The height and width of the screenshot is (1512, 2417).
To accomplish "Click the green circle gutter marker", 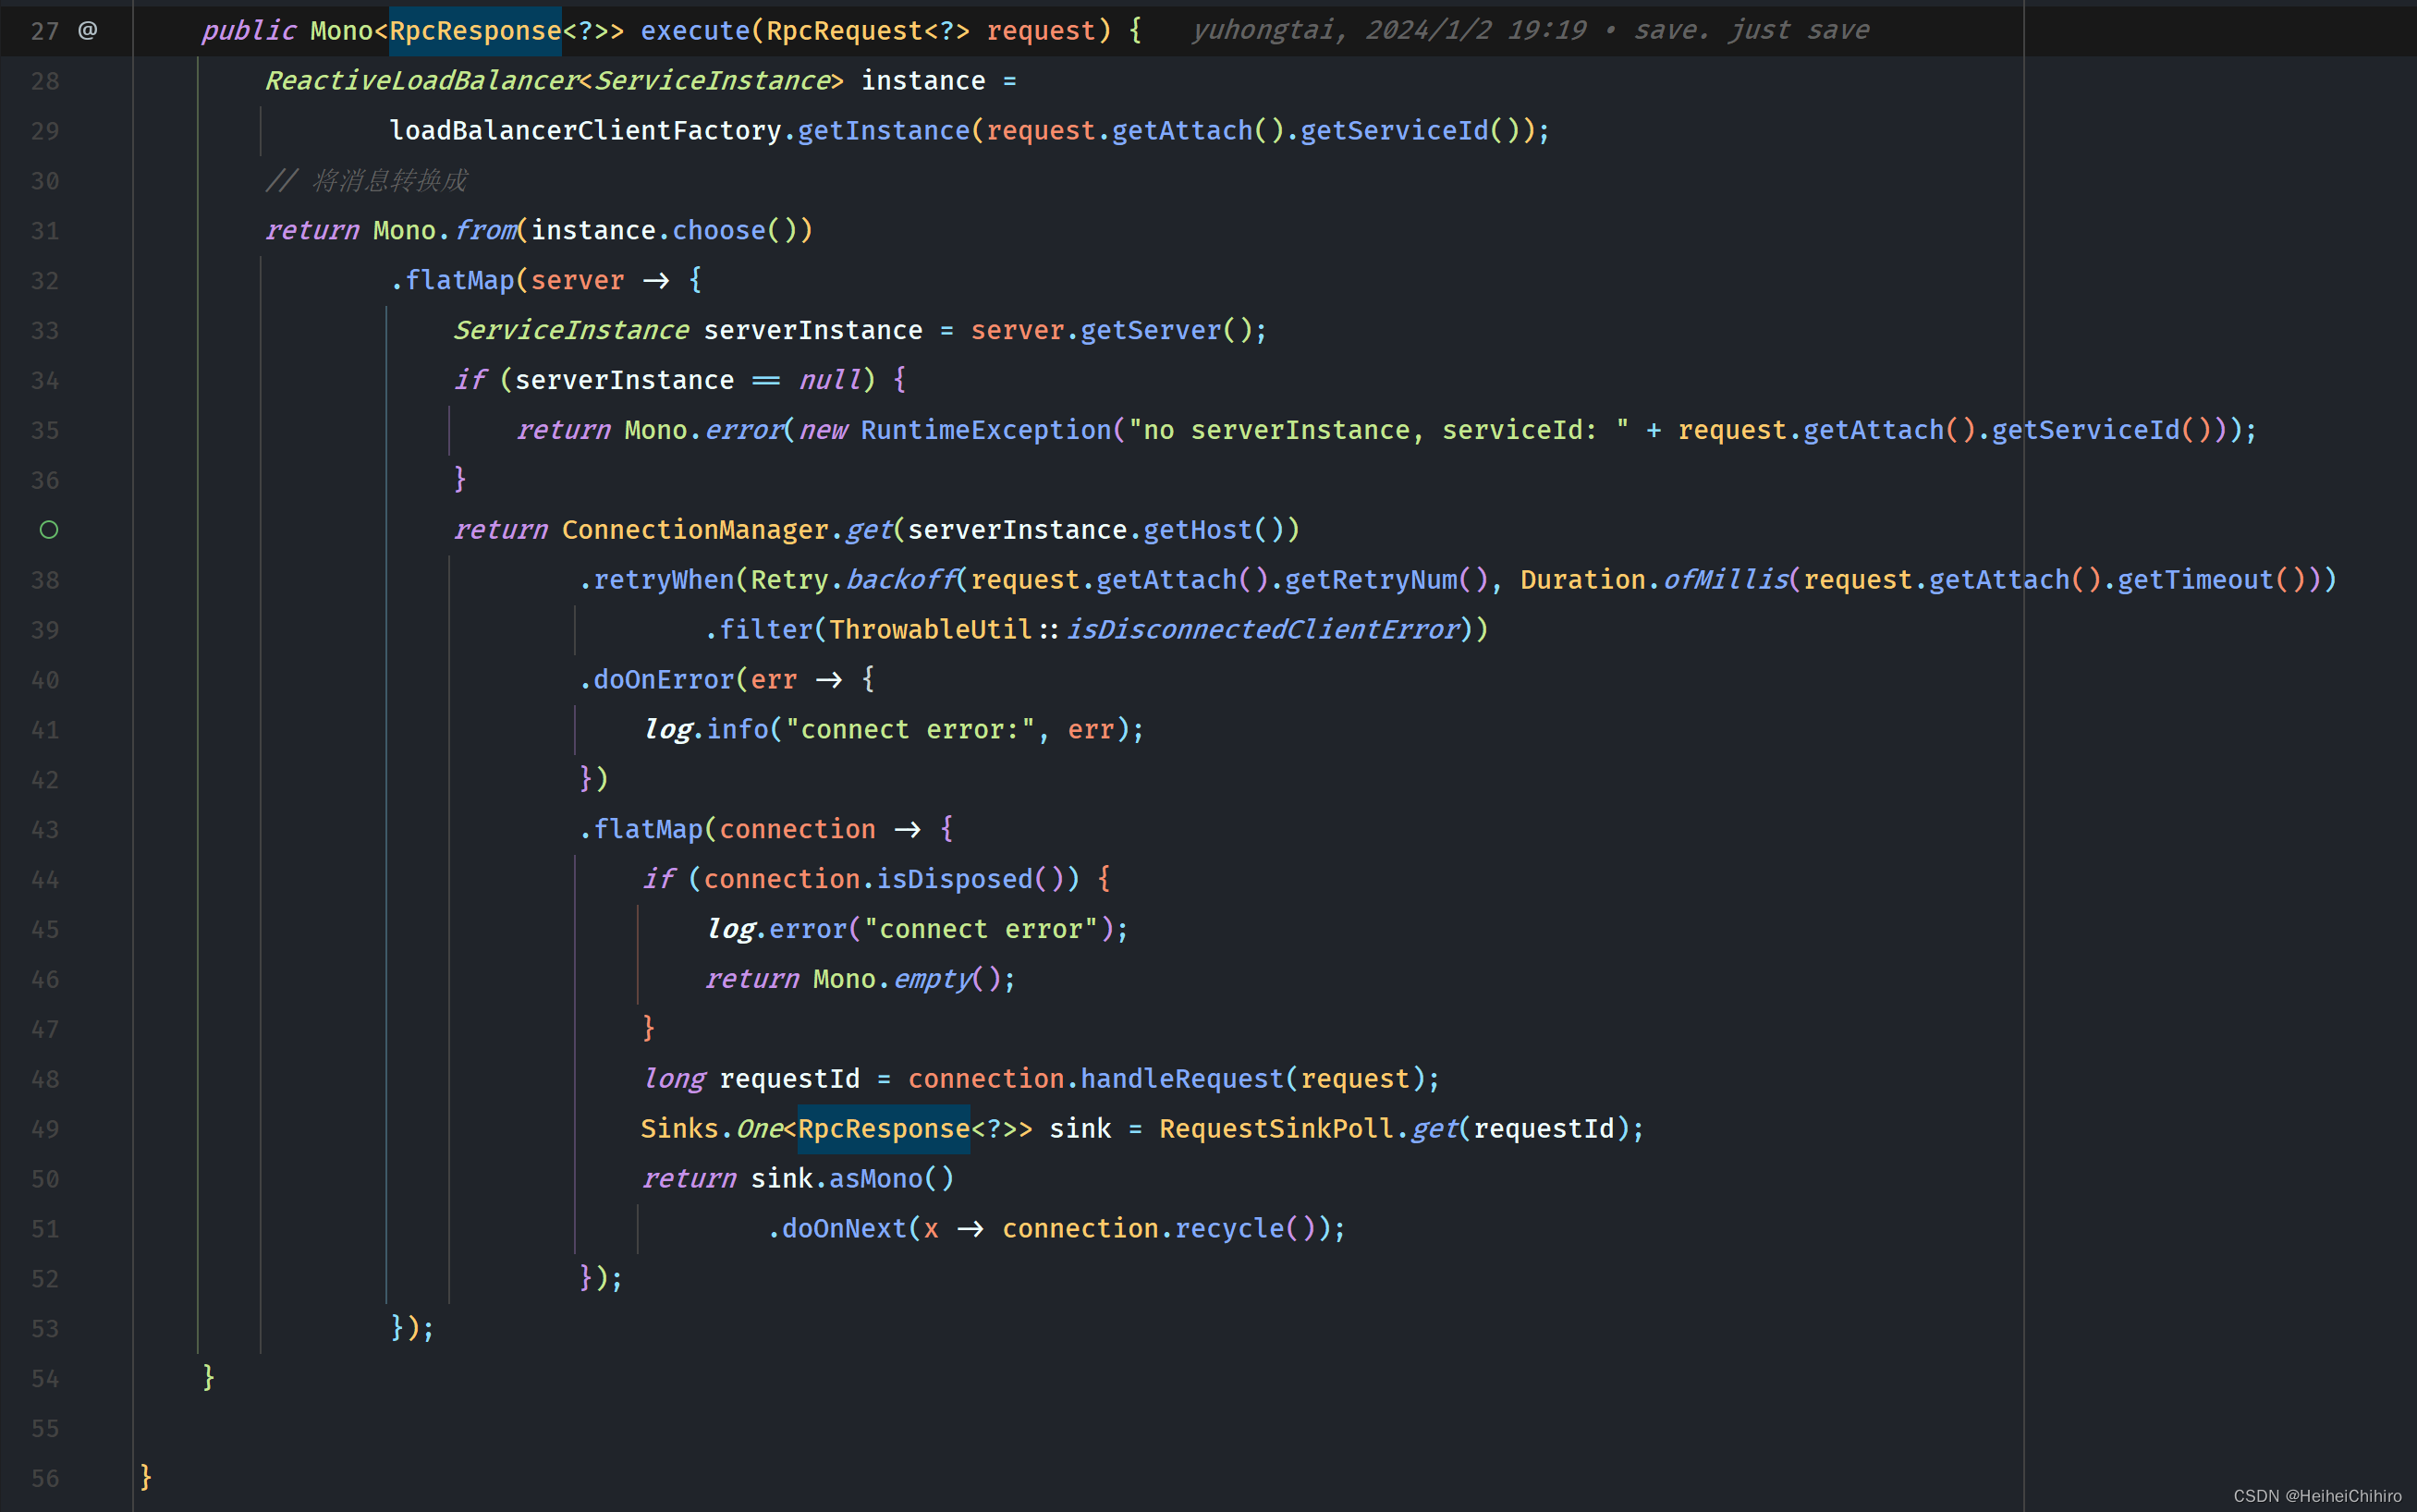I will tap(48, 530).
